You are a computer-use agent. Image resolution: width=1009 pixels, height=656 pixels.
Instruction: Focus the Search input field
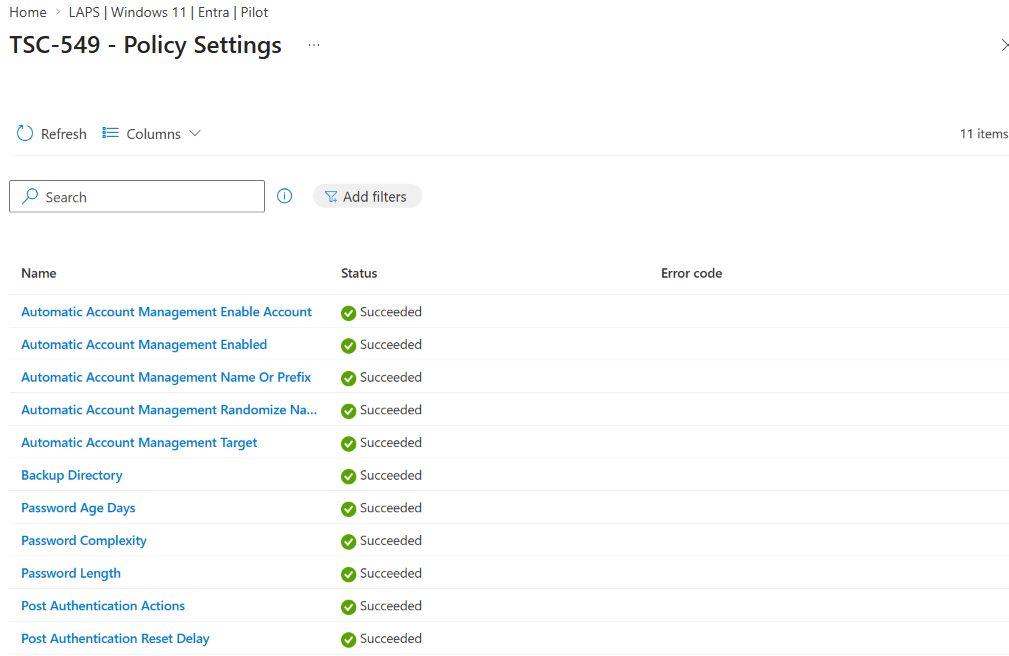click(136, 196)
